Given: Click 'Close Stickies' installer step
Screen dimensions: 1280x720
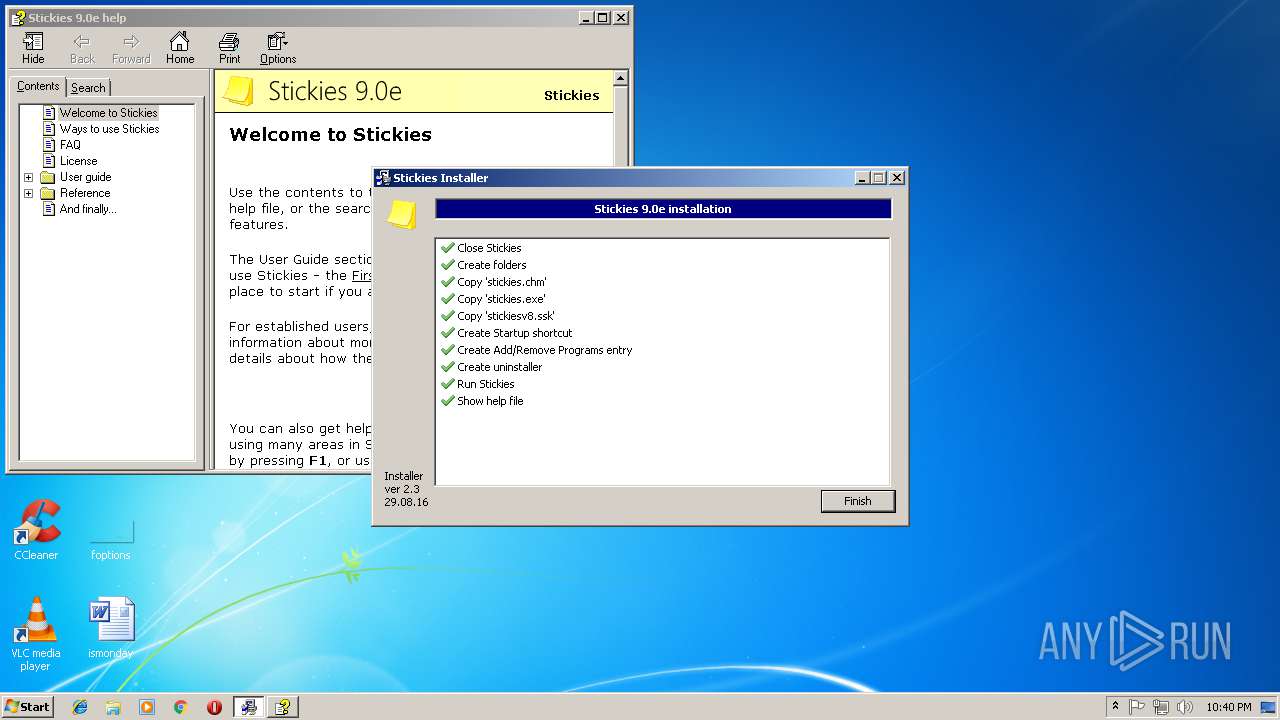Looking at the screenshot, I should pos(489,248).
